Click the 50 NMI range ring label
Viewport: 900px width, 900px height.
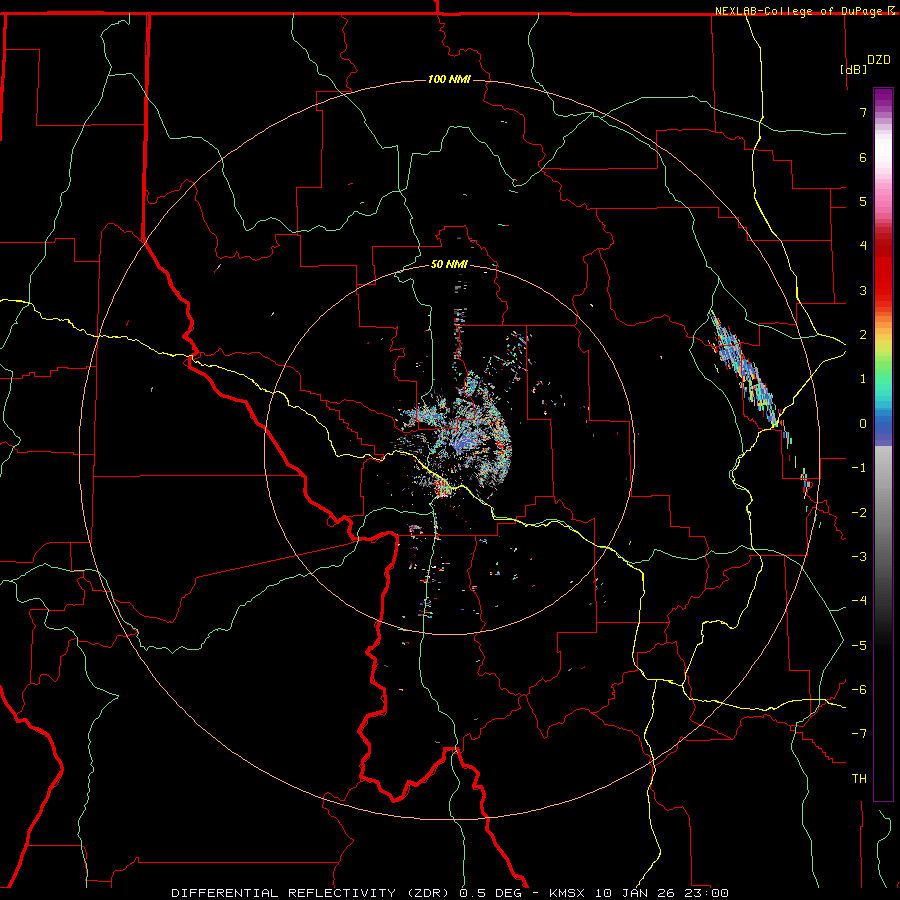coord(449,264)
